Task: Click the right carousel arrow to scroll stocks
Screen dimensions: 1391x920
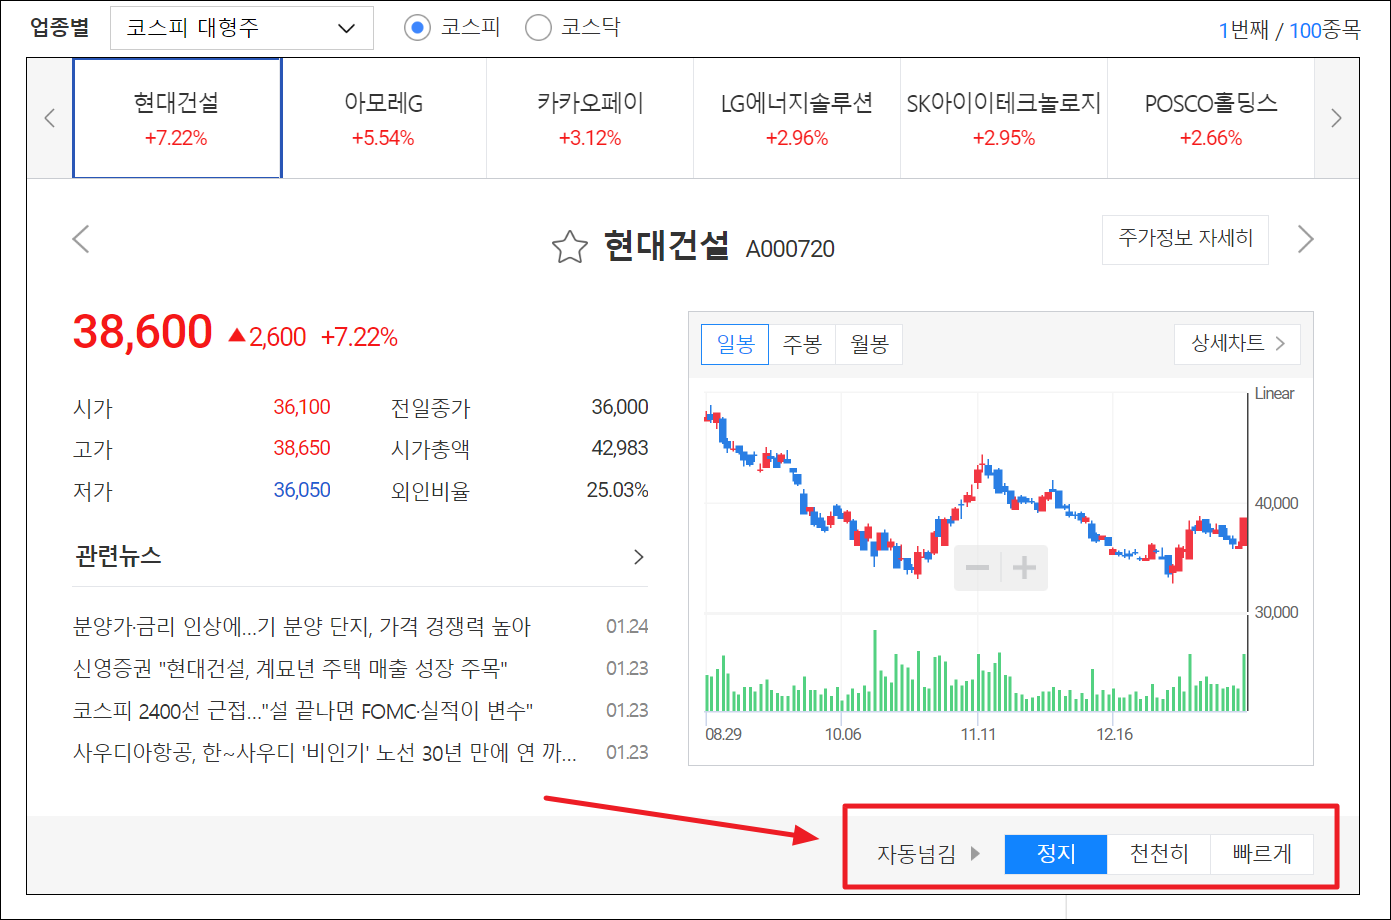Action: tap(1336, 117)
